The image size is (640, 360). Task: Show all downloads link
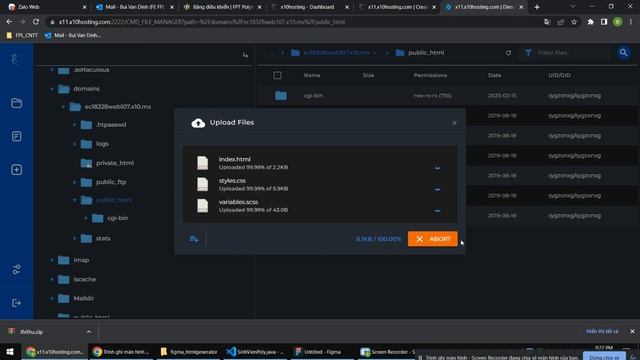coord(602,331)
